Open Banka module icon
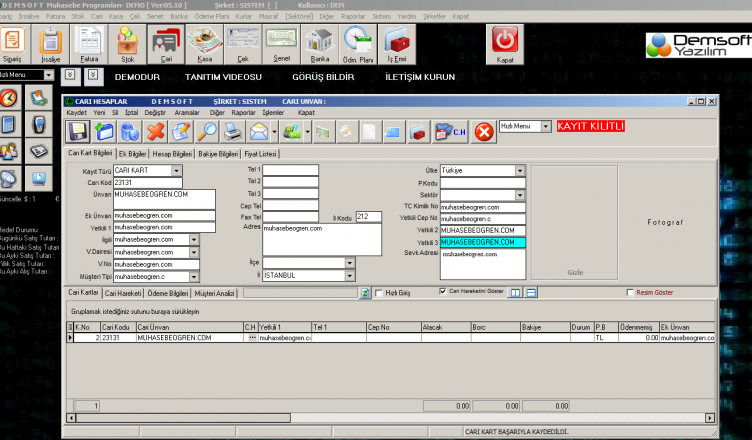 (x=320, y=45)
